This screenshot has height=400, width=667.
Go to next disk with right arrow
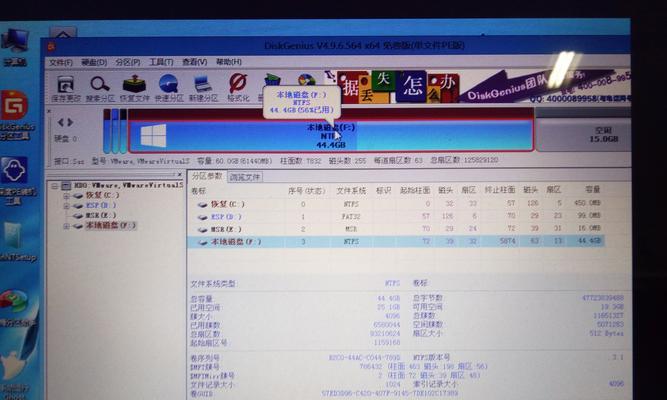click(x=70, y=123)
